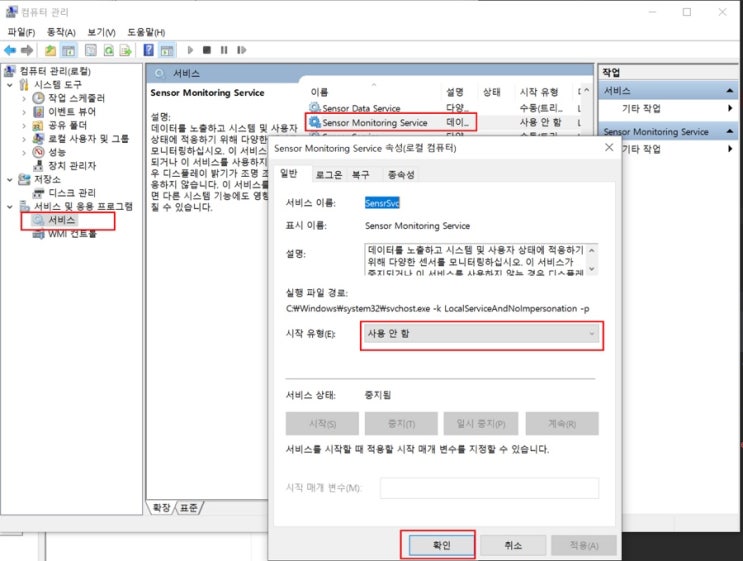Start the service with toolbar play icon
The width and height of the screenshot is (743, 561).
190,50
